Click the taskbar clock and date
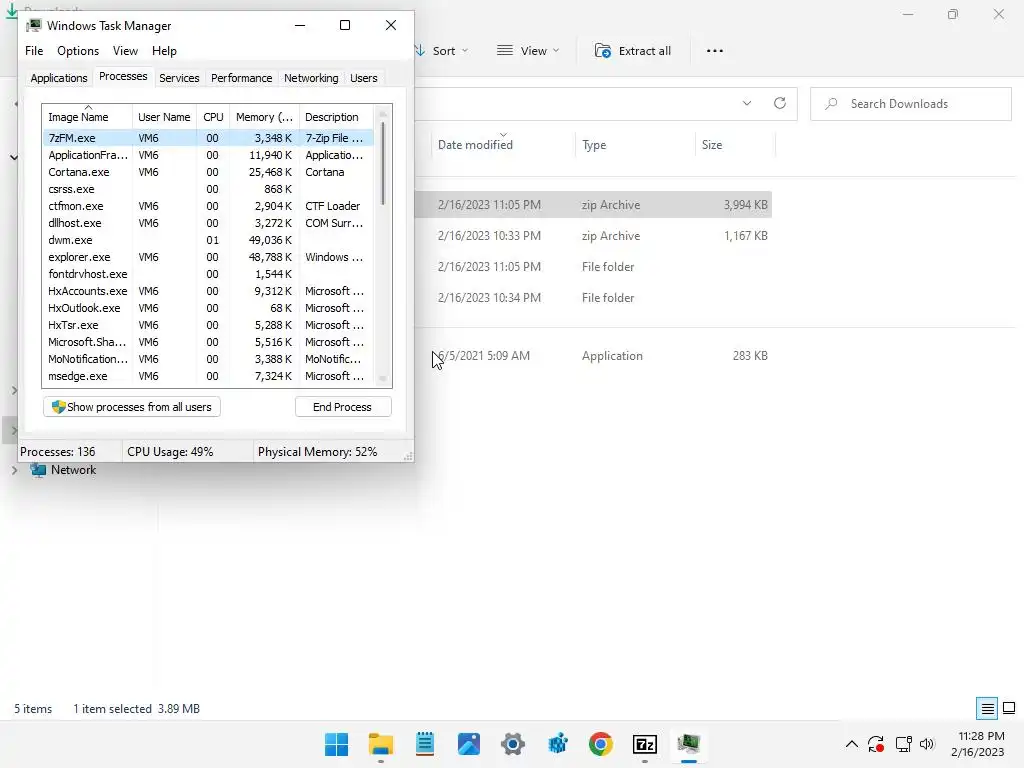This screenshot has width=1024, height=768. pos(978,744)
